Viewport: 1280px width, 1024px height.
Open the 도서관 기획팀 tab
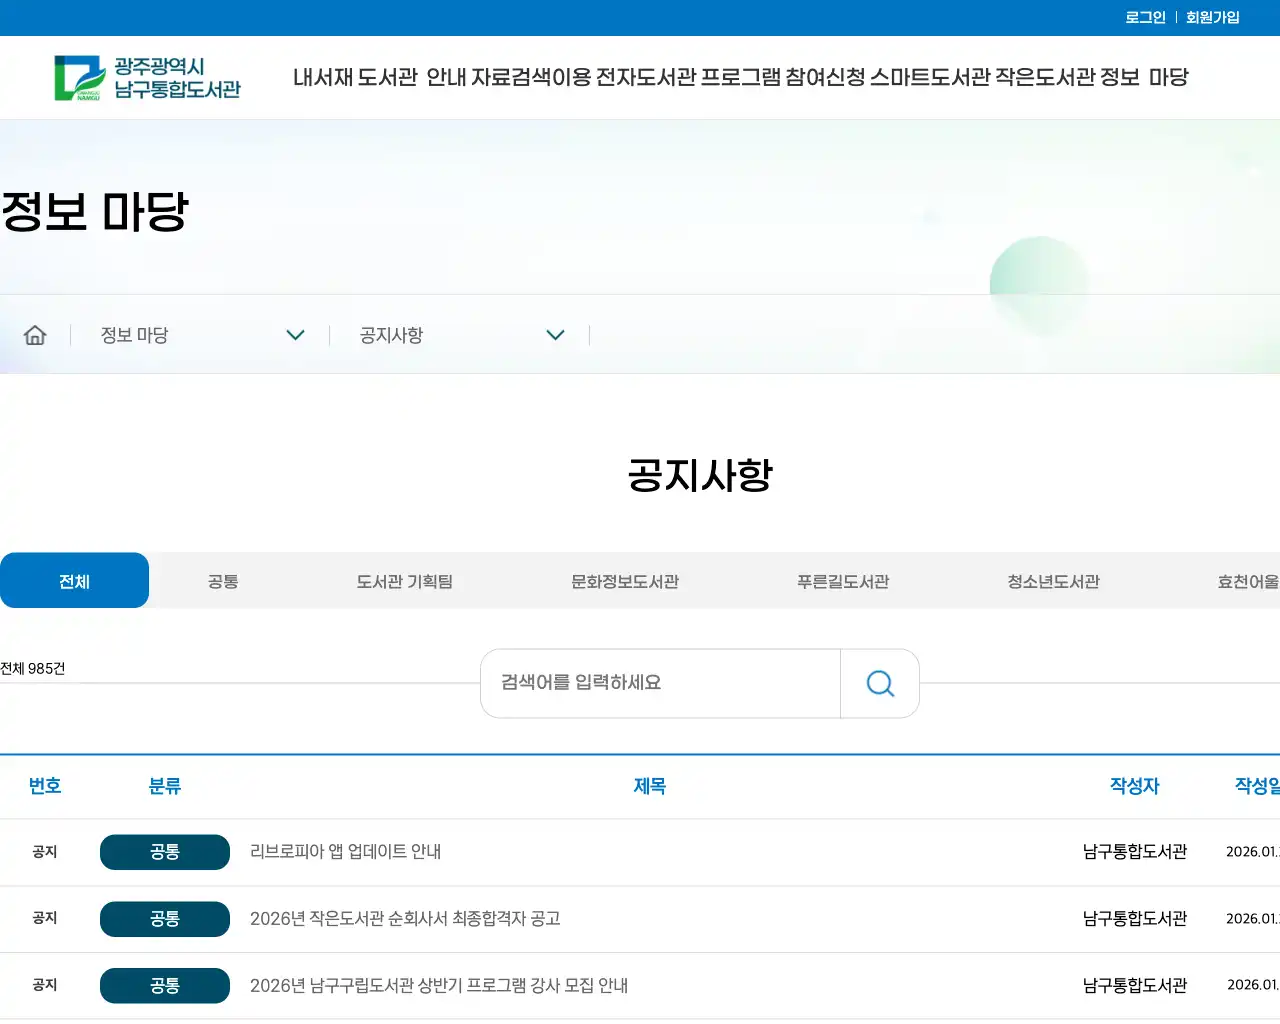(404, 580)
